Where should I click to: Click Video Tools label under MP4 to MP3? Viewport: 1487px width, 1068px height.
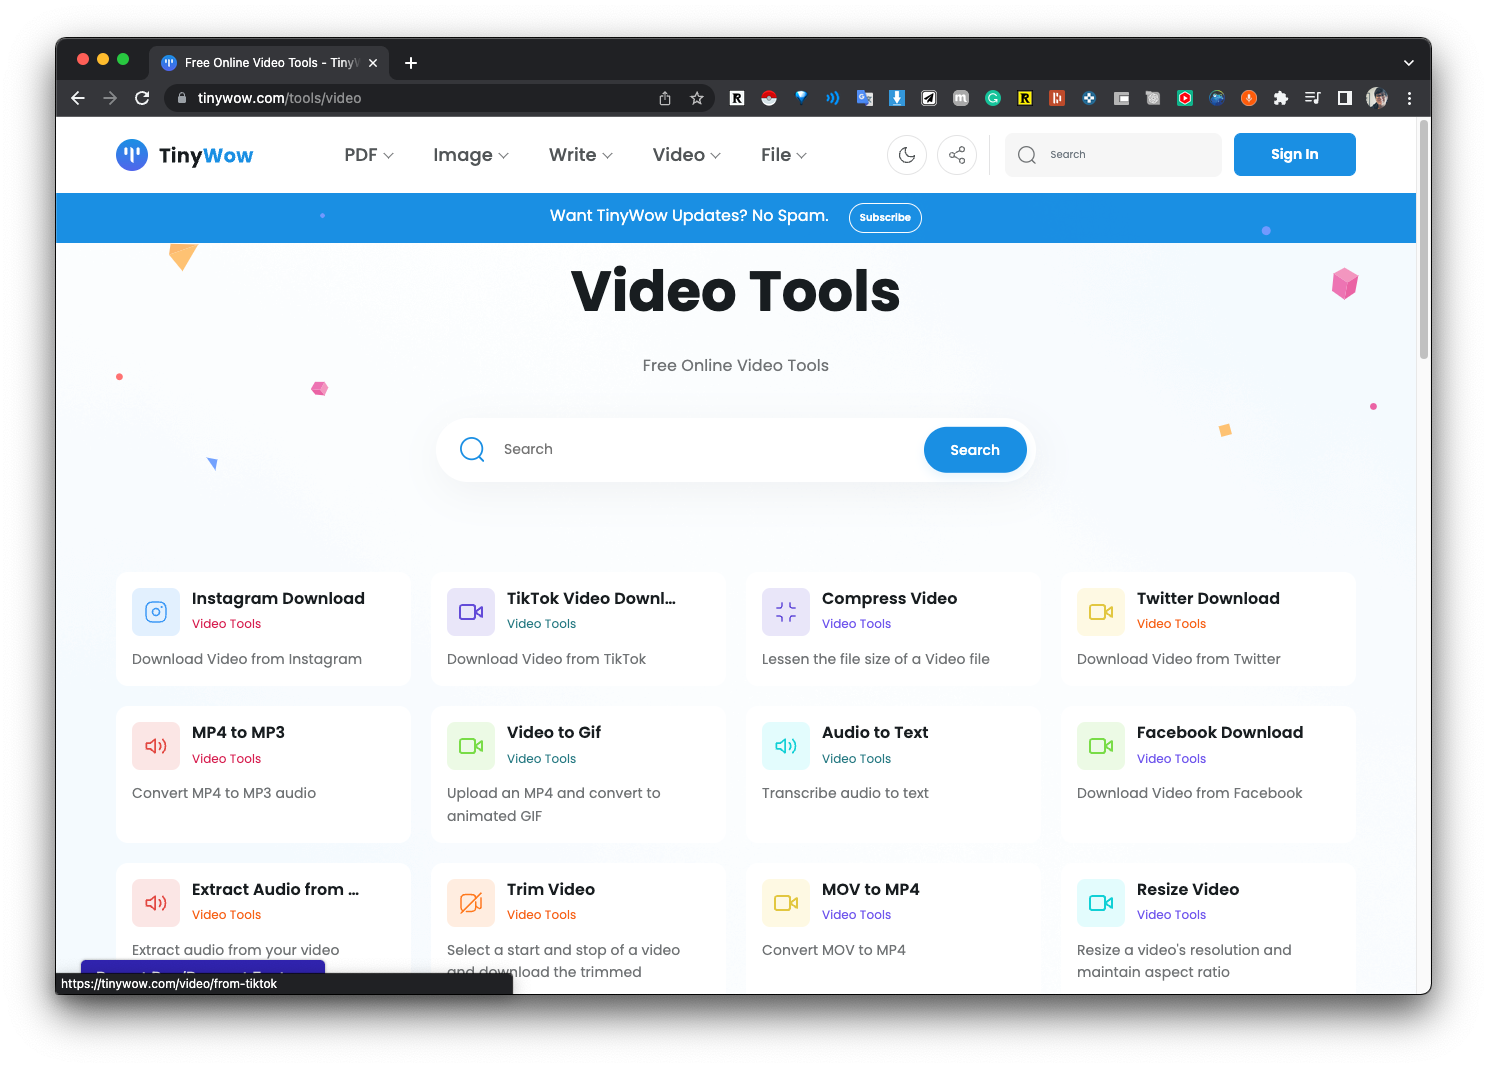pos(226,759)
